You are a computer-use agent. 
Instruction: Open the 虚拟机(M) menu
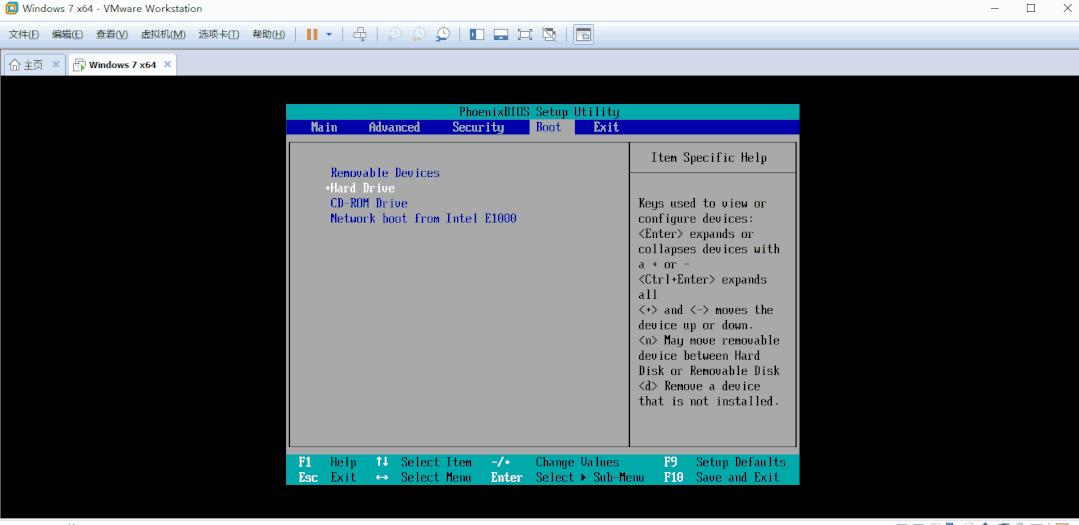tap(163, 34)
